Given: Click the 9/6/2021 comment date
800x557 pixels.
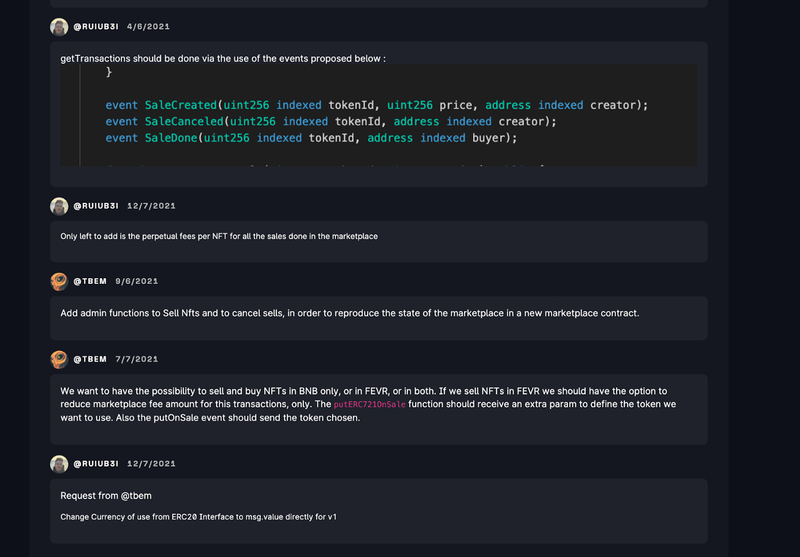Looking at the screenshot, I should (x=136, y=281).
